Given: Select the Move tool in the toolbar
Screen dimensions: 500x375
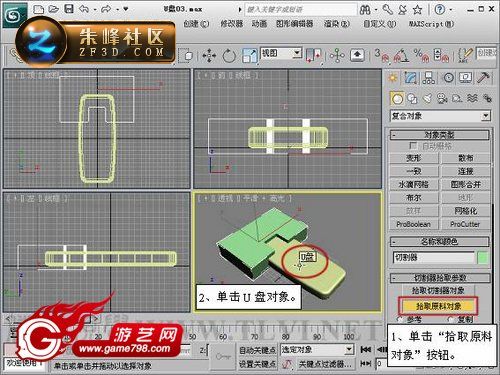Looking at the screenshot, I should 209,55.
